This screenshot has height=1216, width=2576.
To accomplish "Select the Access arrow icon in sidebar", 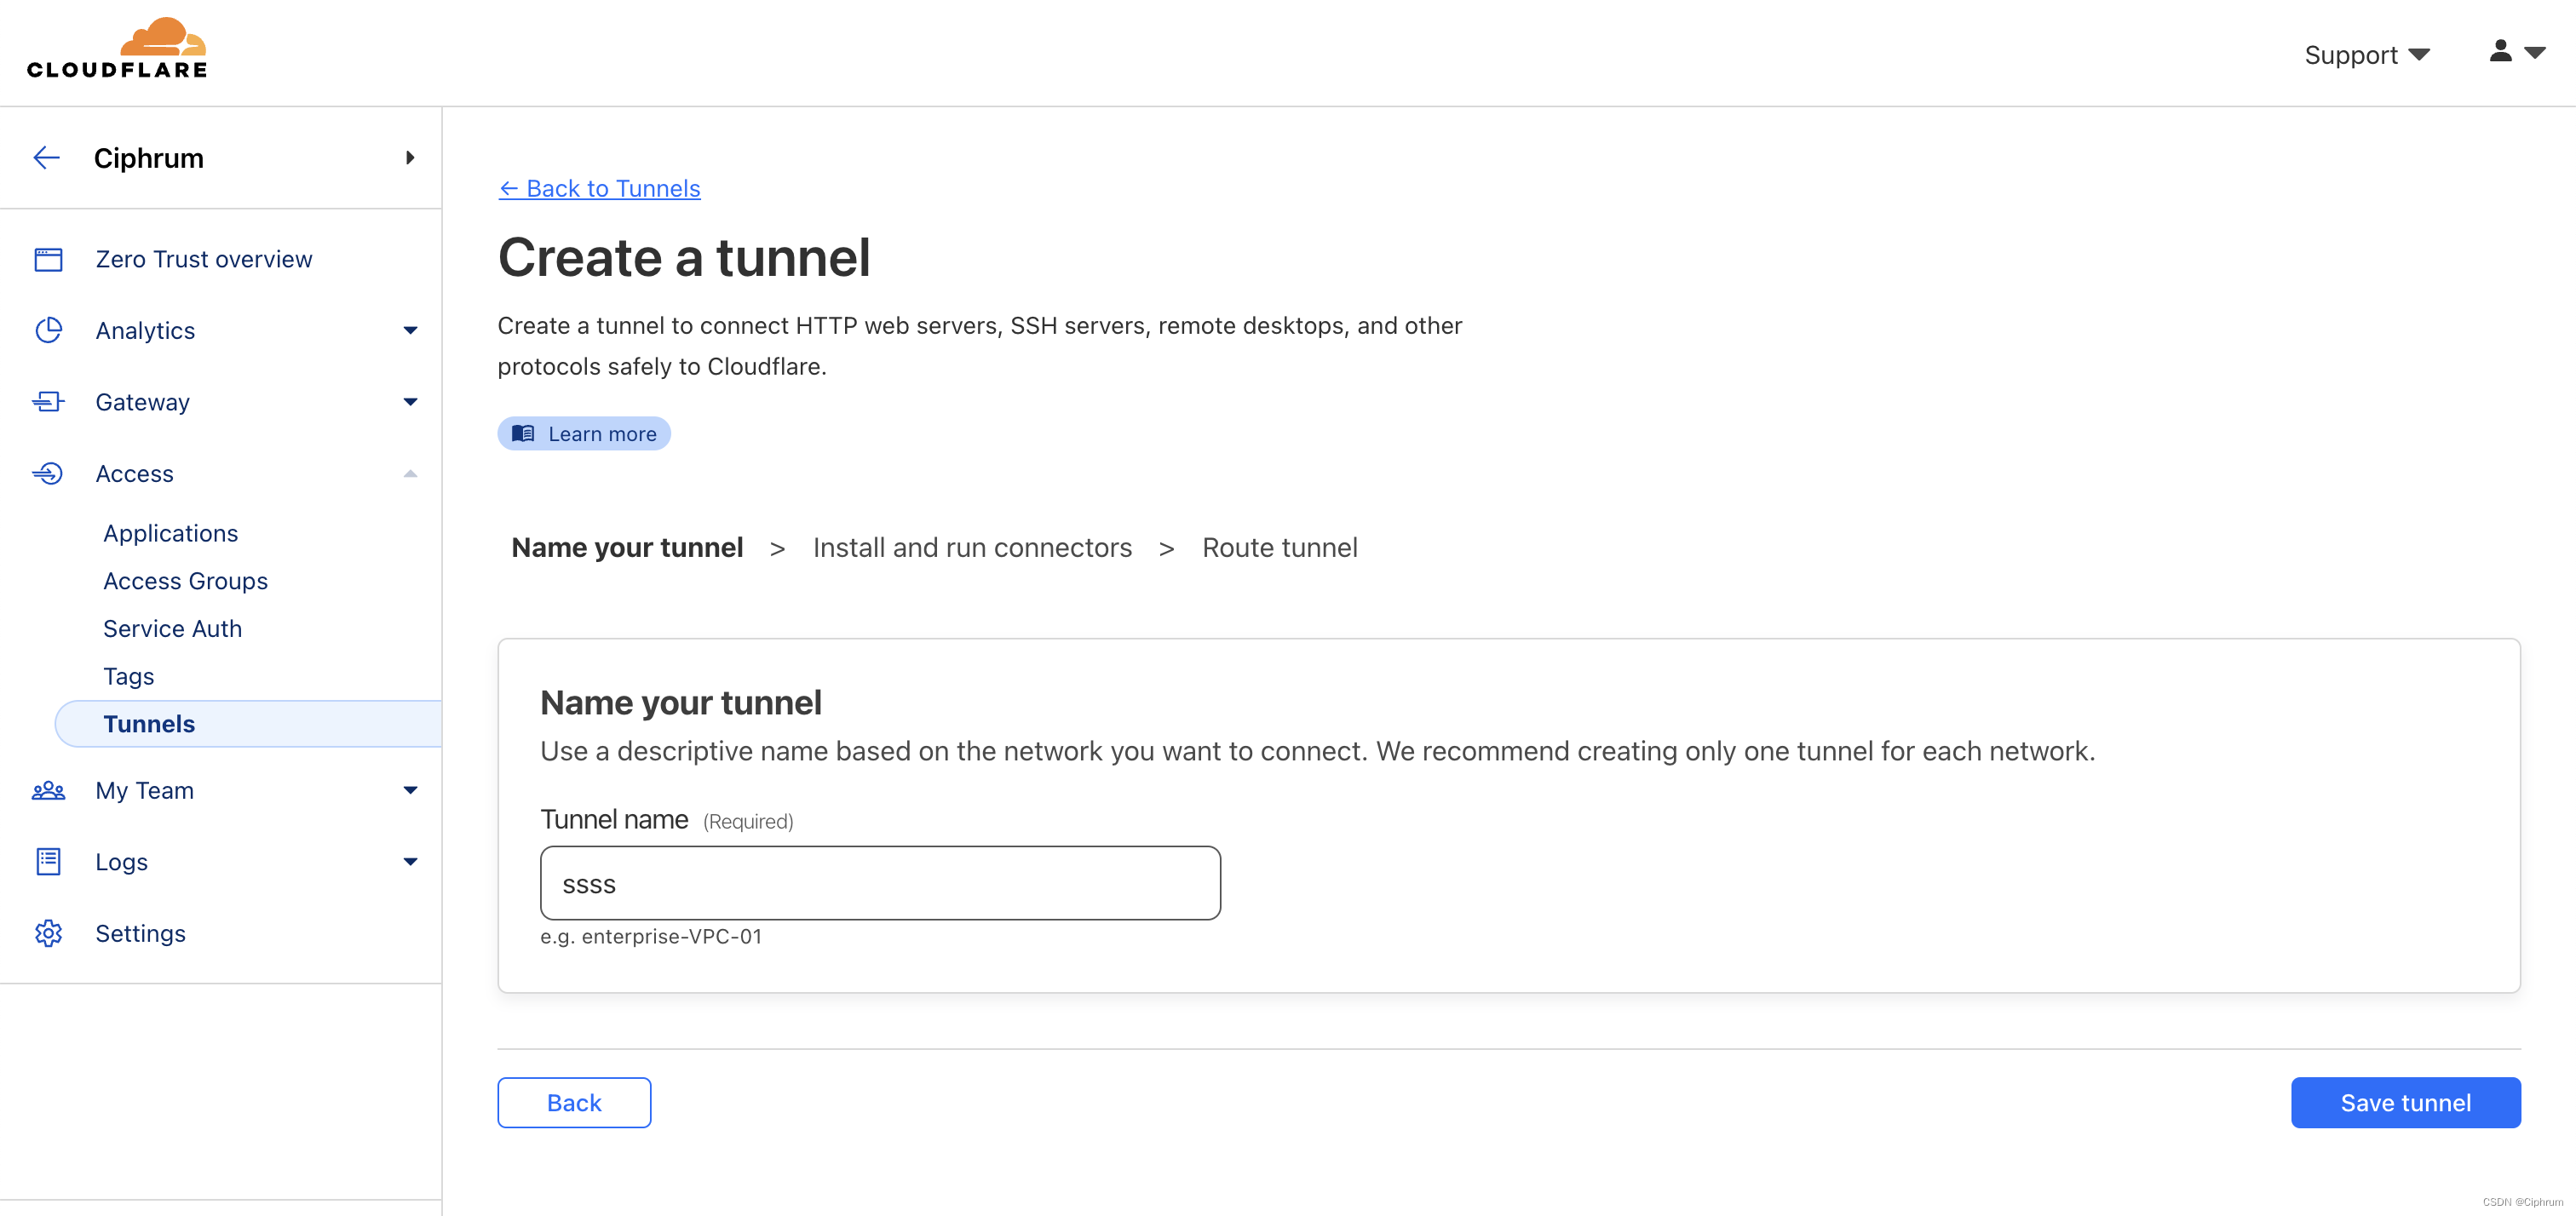I will coord(410,473).
